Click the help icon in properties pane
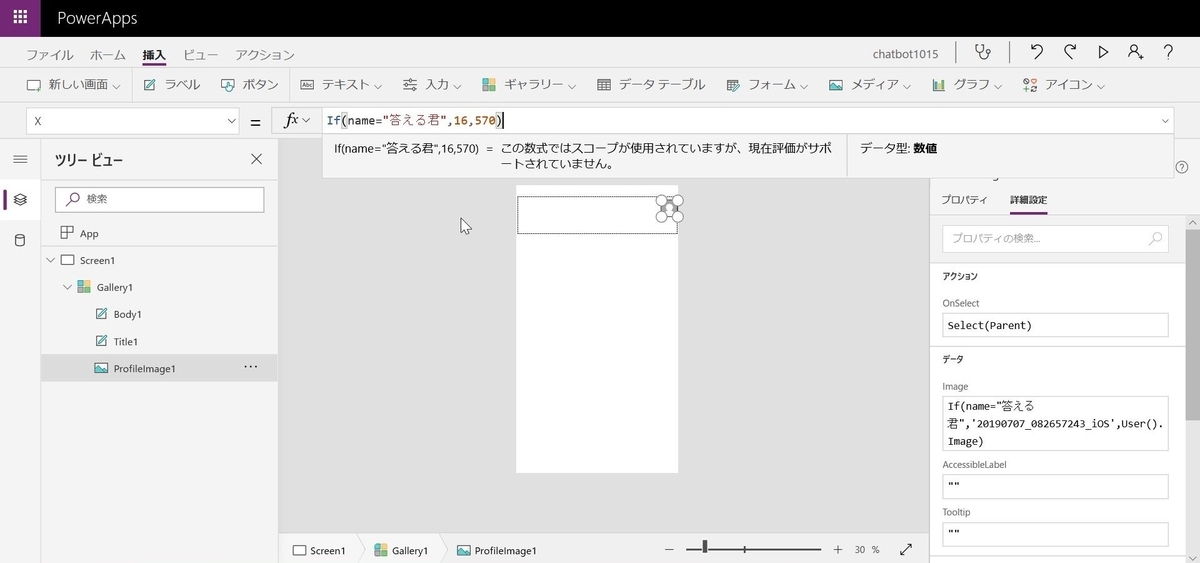1200x563 pixels. pos(1182,167)
